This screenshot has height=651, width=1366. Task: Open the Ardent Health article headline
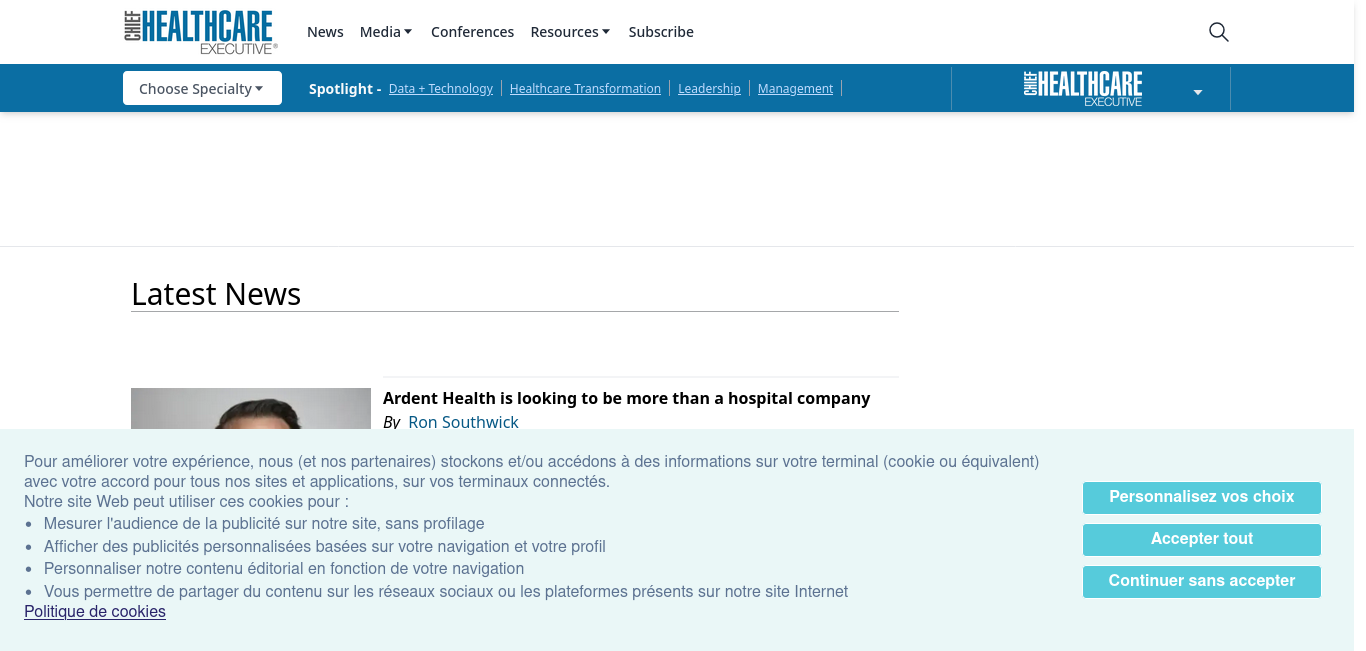tap(627, 398)
